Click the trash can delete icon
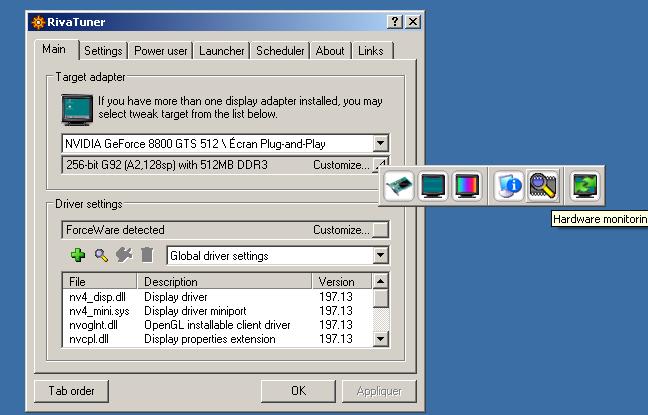The width and height of the screenshot is (648, 415). [147, 255]
